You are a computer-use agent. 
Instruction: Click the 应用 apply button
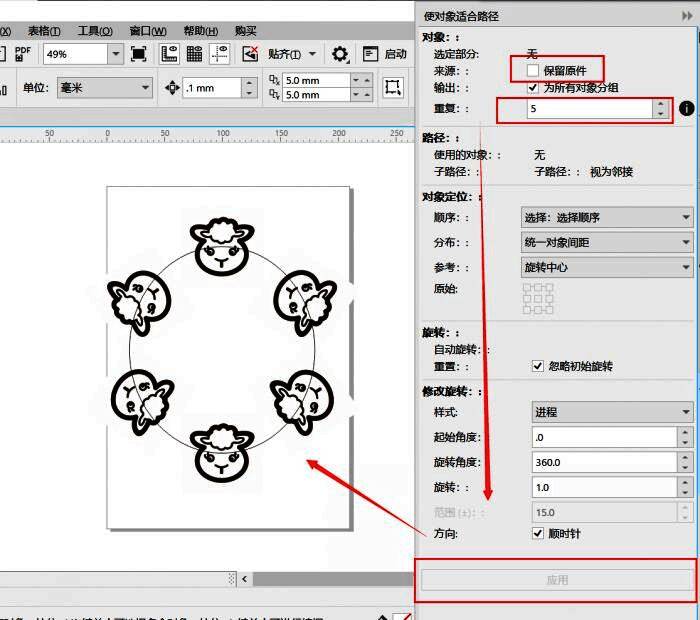point(556,580)
